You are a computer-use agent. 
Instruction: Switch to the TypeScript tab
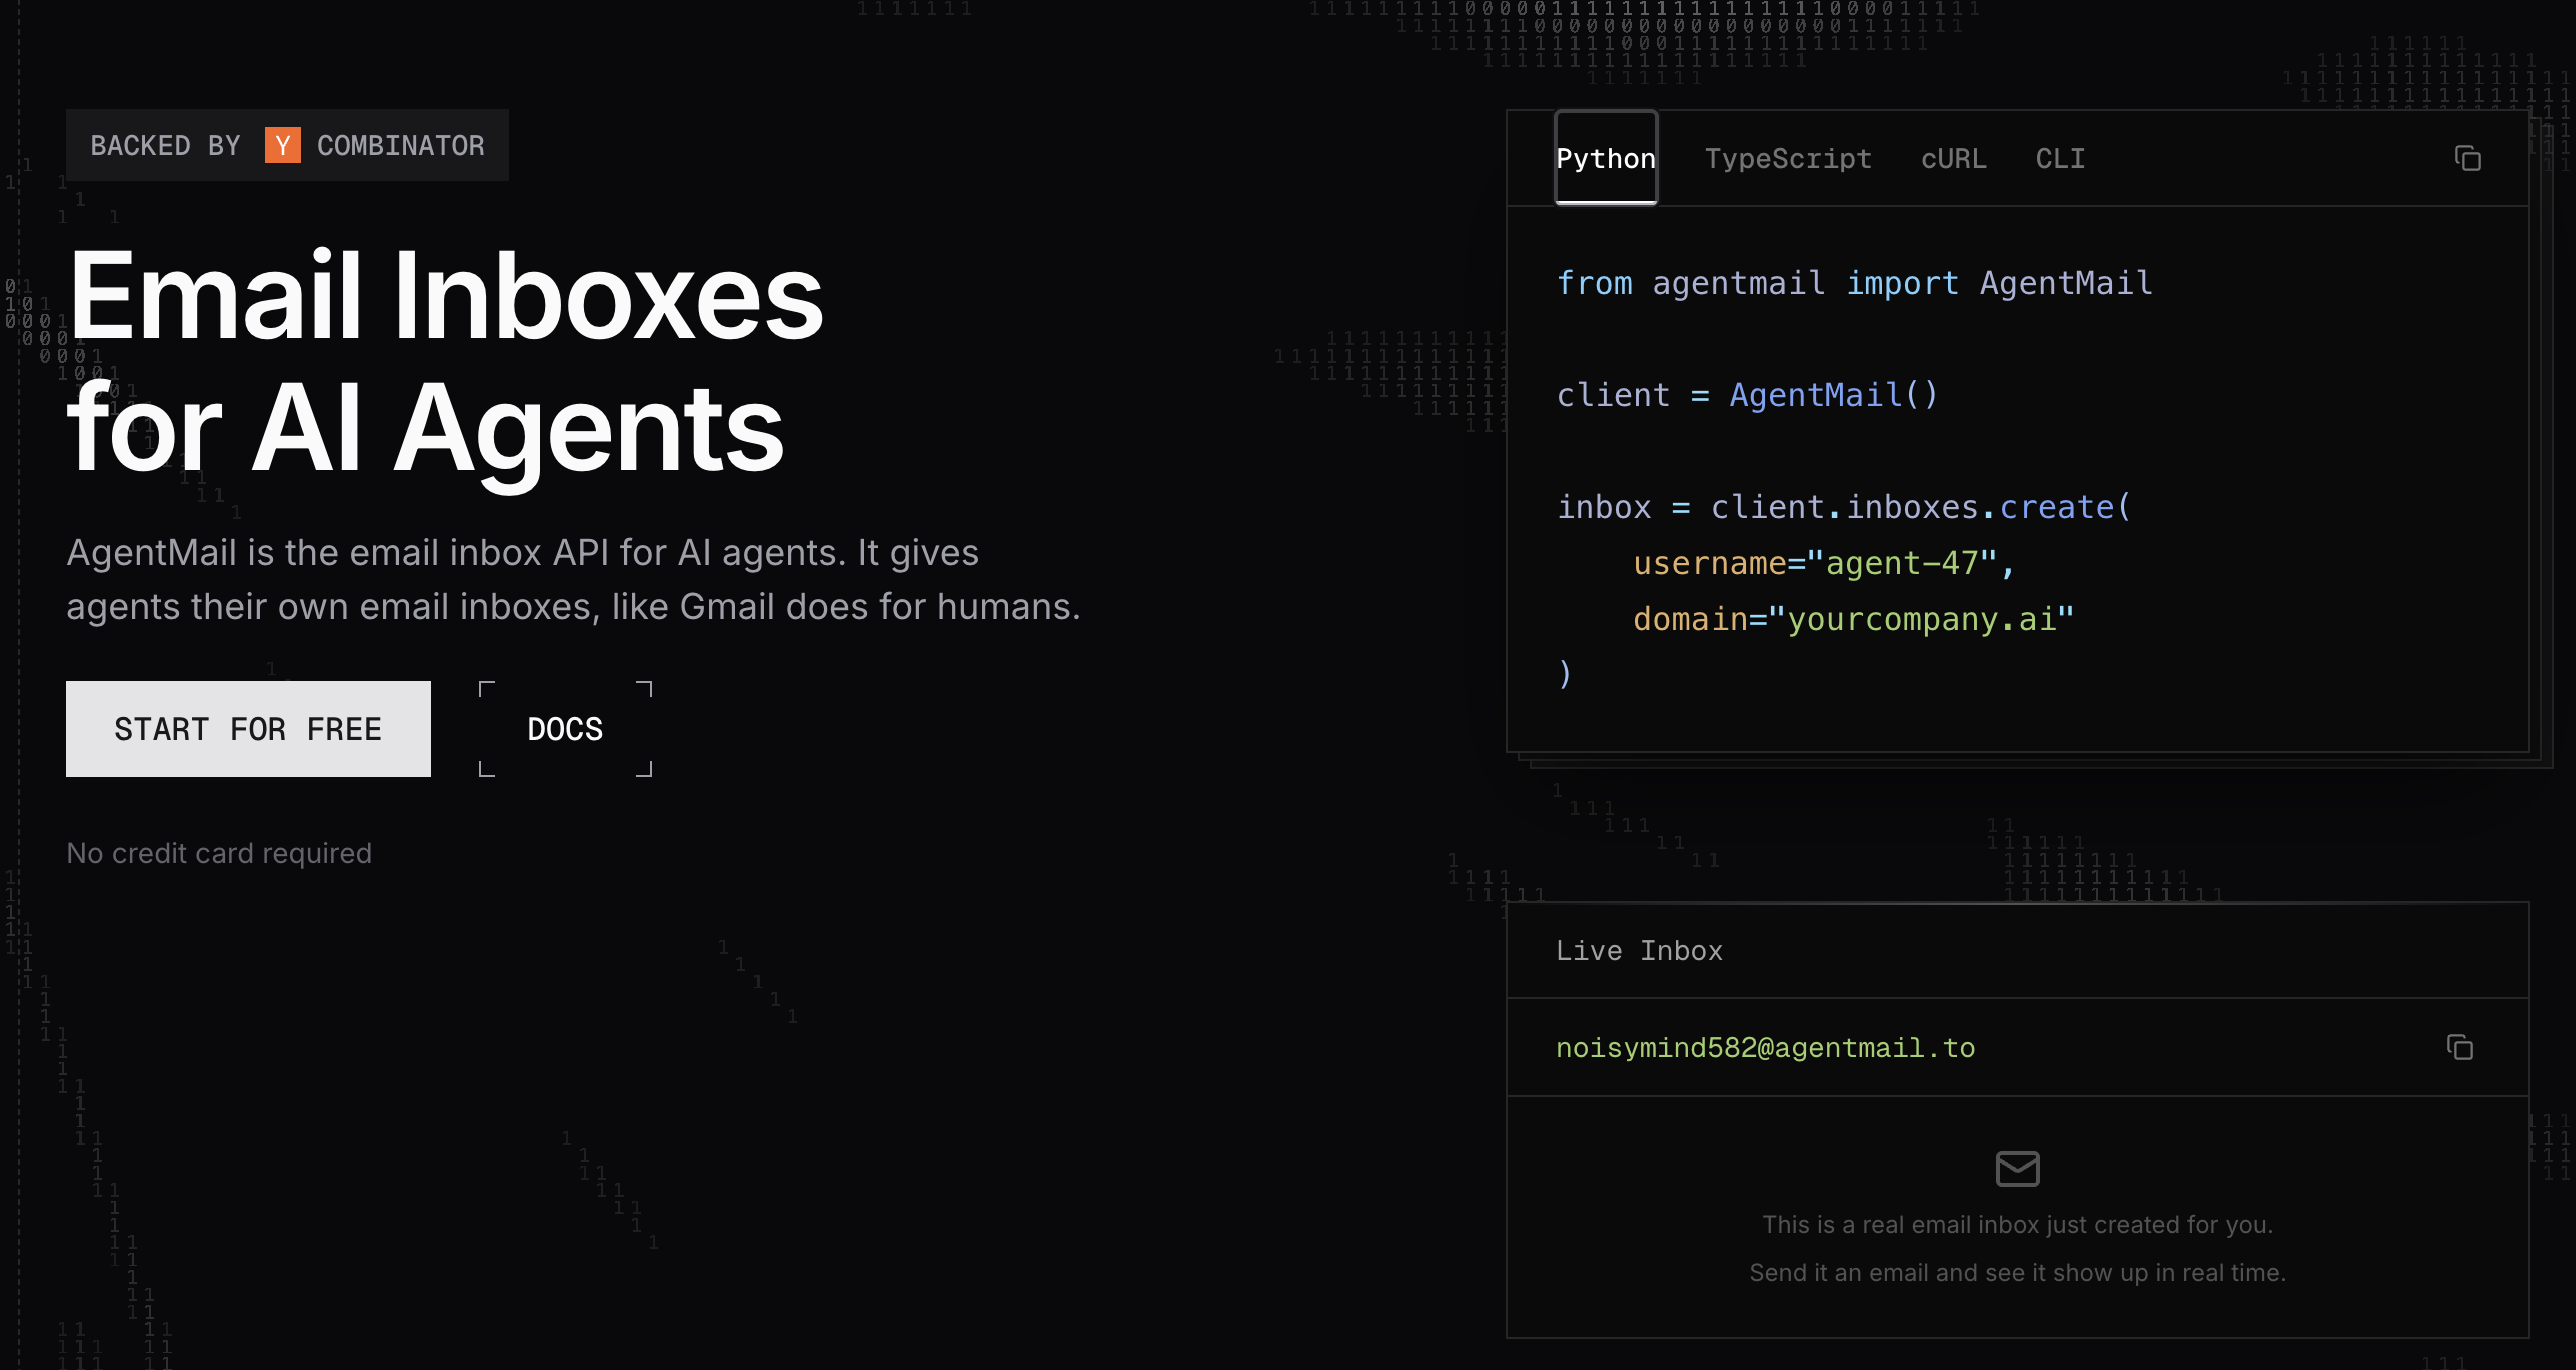click(x=1788, y=158)
